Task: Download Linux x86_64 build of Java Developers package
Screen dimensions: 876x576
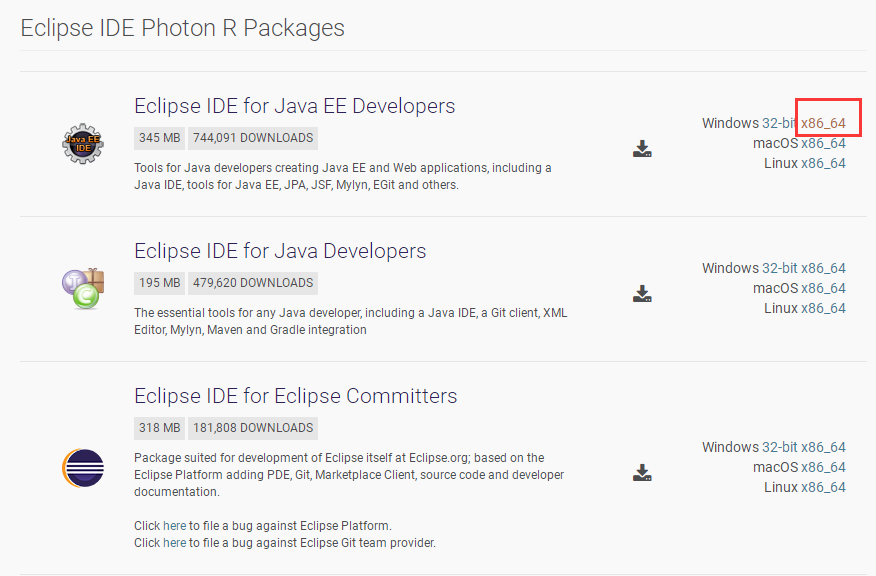Action: point(824,307)
